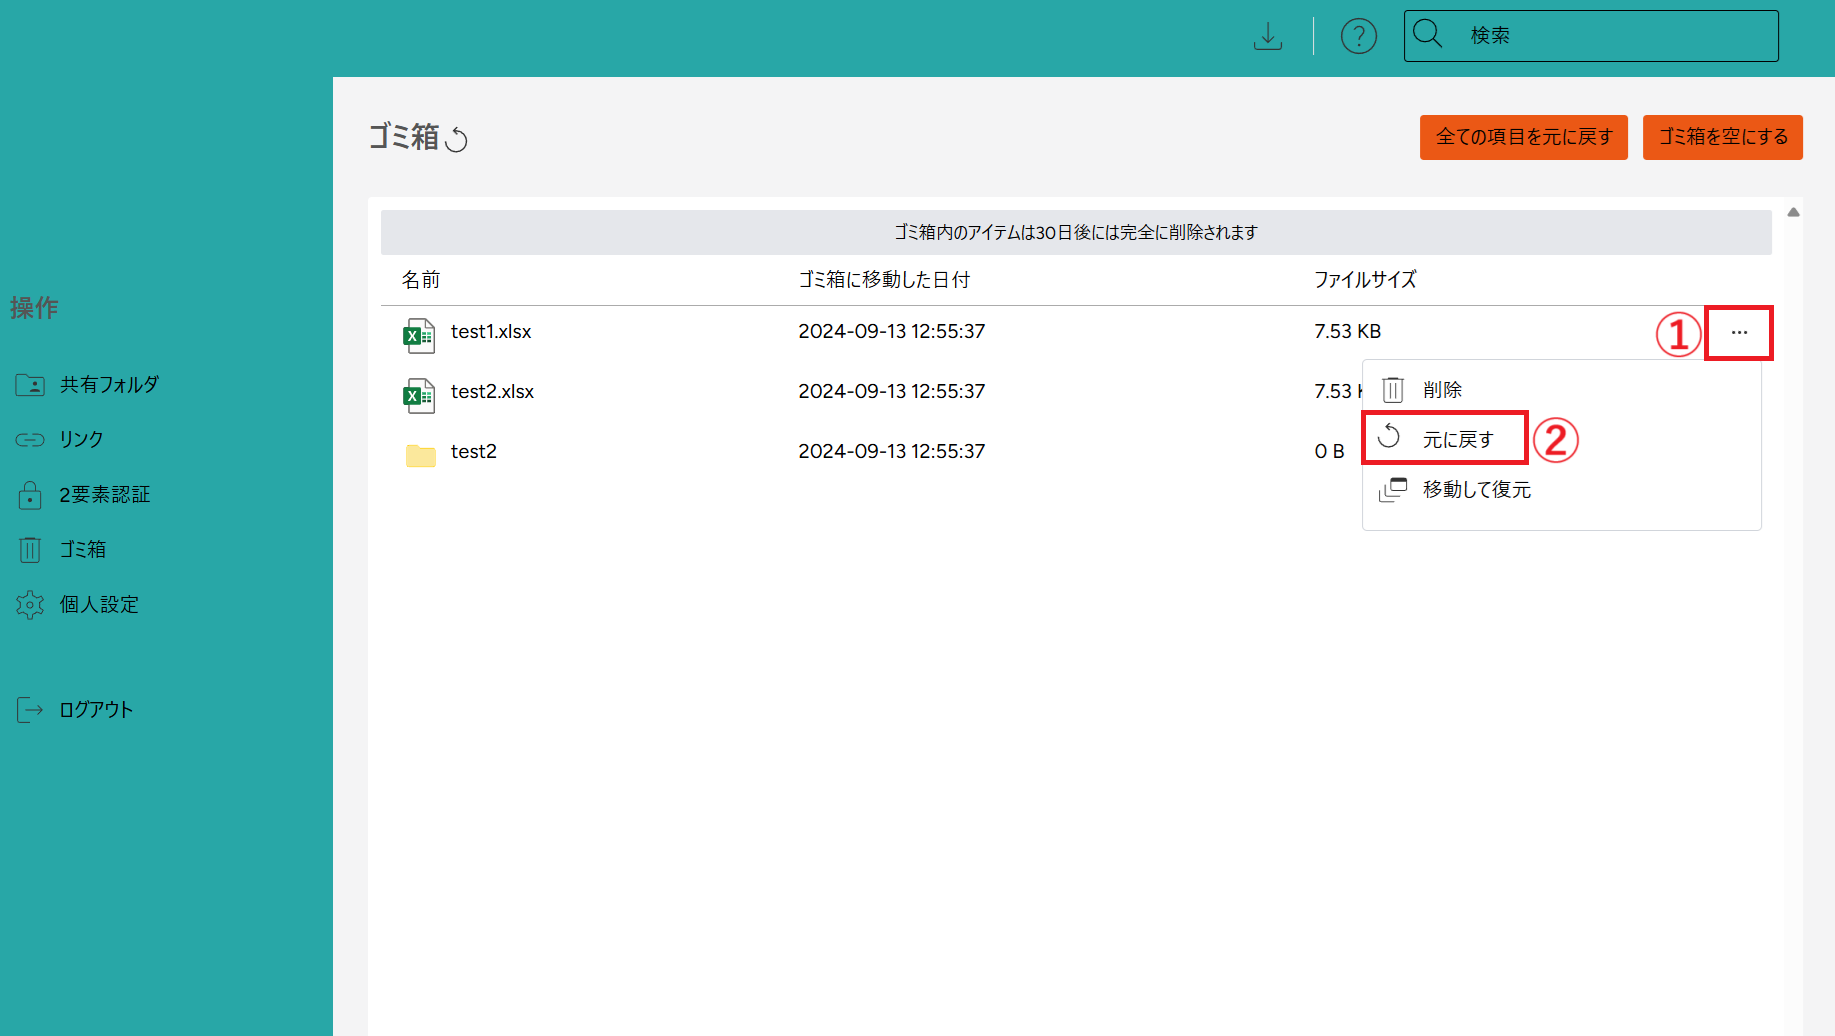This screenshot has height=1036, width=1835.
Task: Click the Excel icon of test2.xlsx
Action: [419, 396]
